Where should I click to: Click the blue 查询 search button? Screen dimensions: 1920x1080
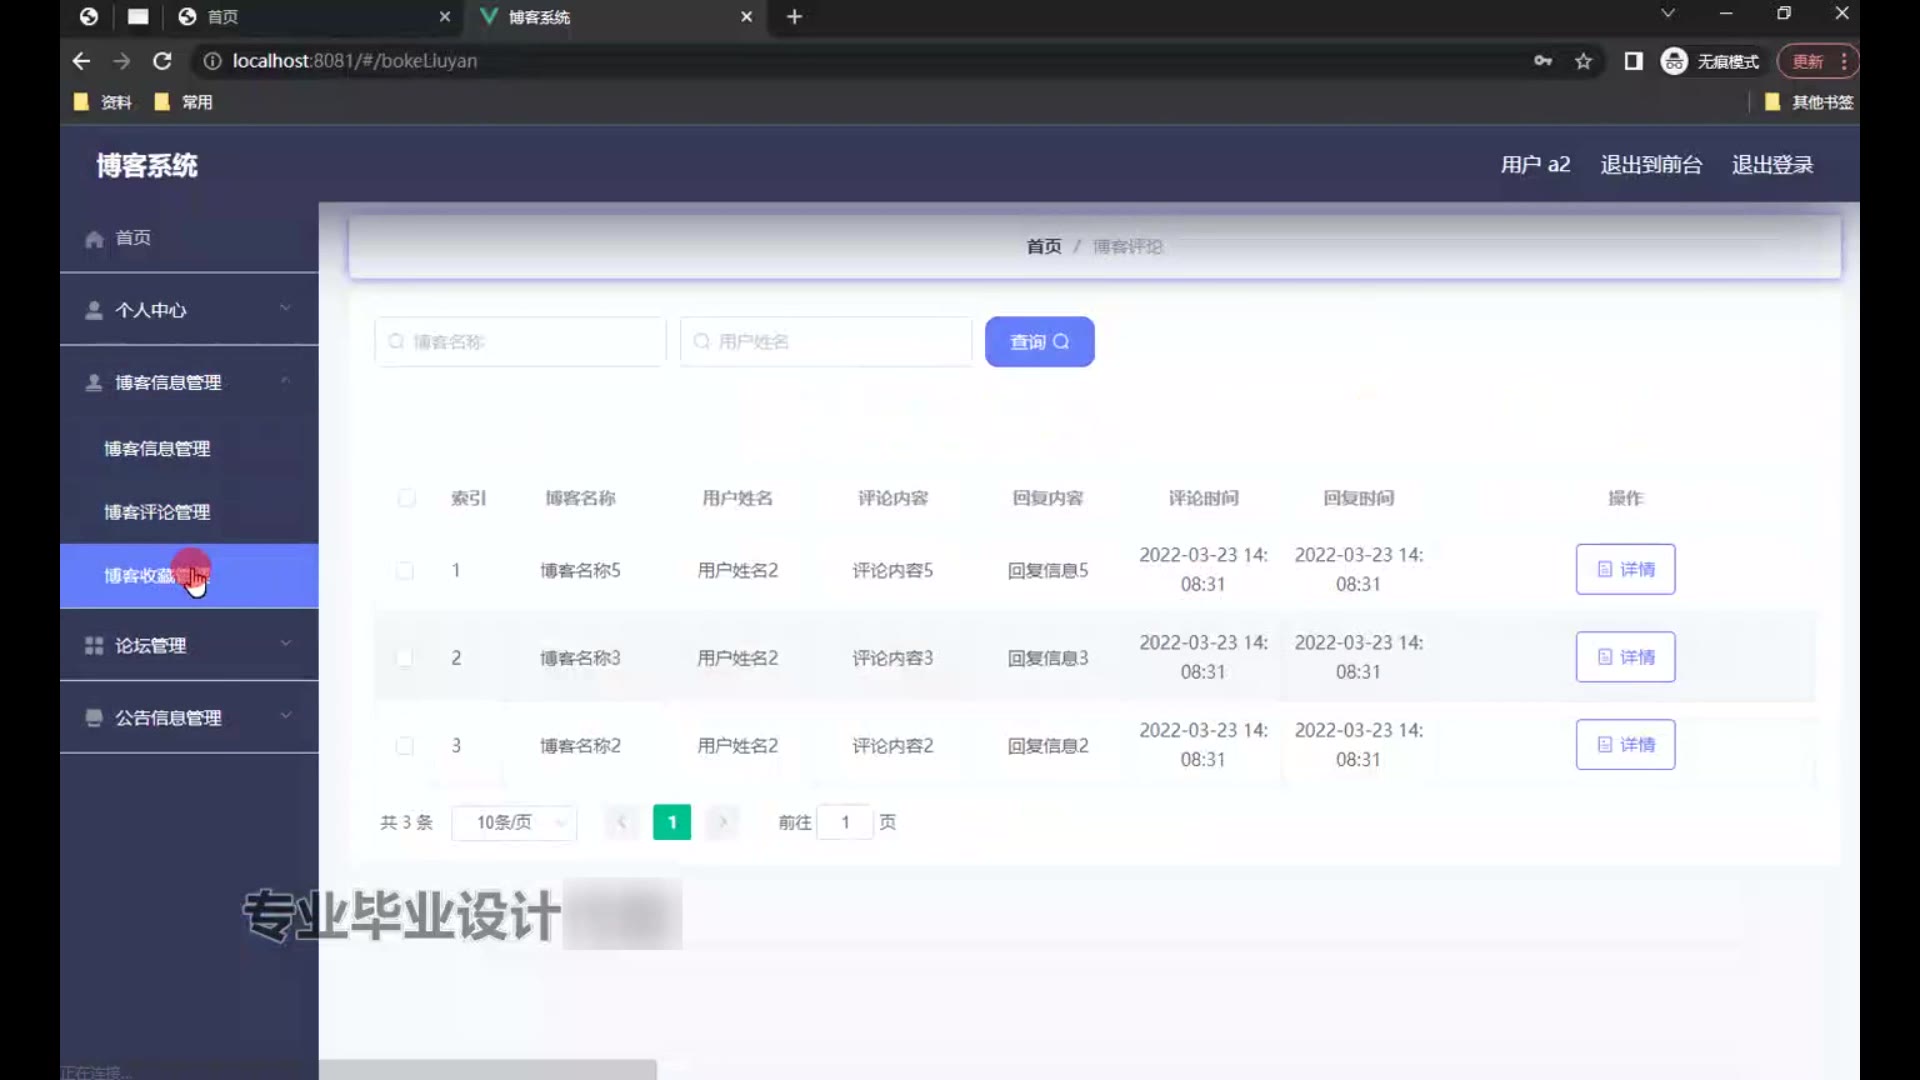click(1039, 342)
